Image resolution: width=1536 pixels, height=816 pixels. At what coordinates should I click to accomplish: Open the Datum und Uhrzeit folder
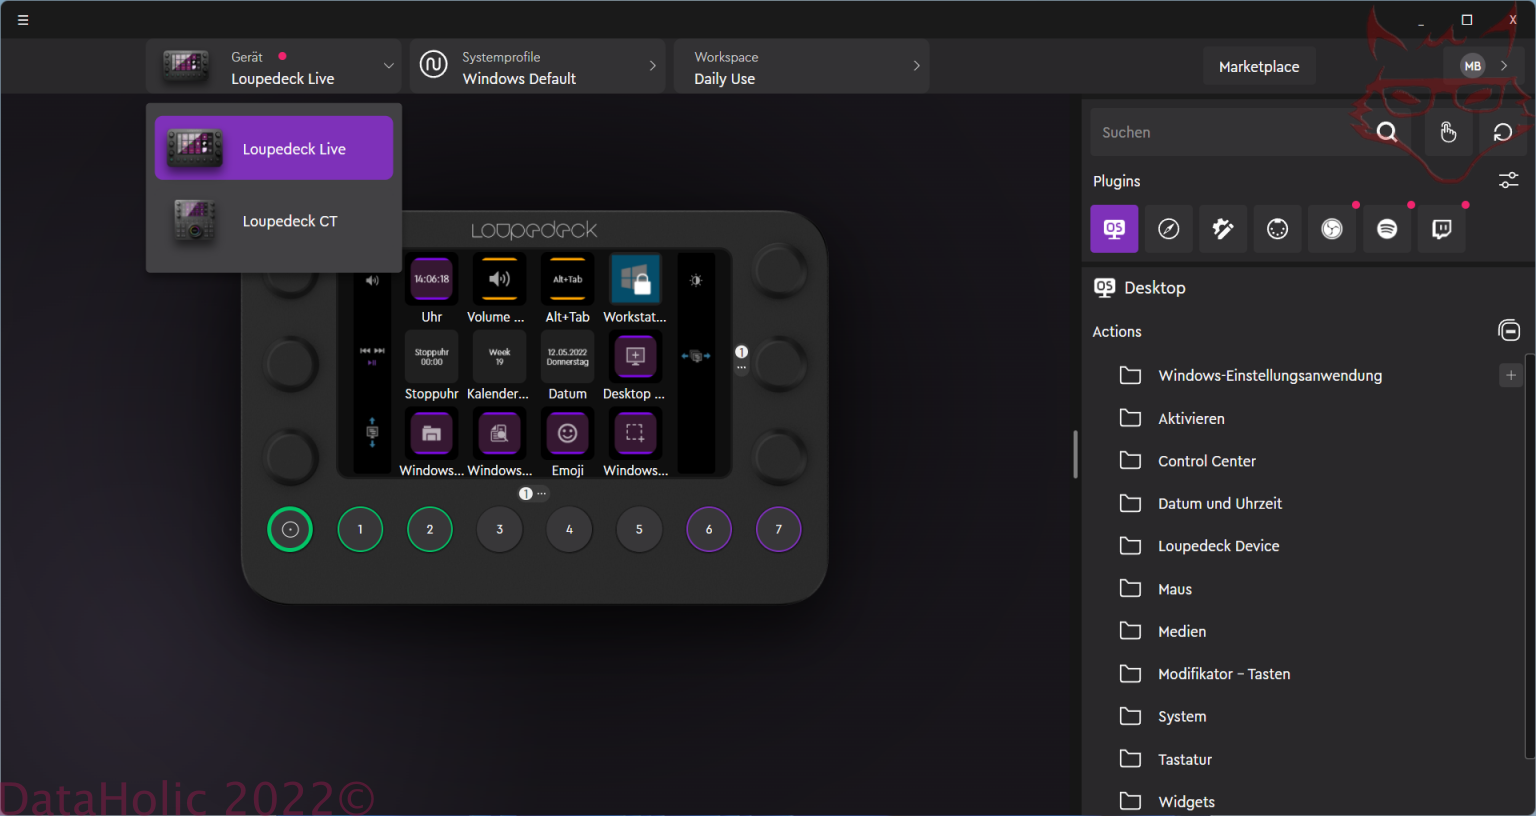tap(1219, 503)
